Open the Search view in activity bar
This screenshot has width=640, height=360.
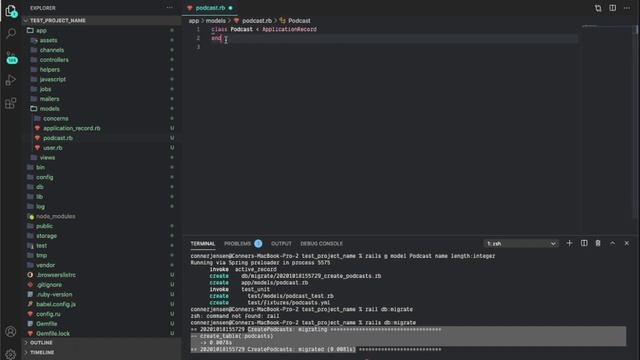point(11,33)
